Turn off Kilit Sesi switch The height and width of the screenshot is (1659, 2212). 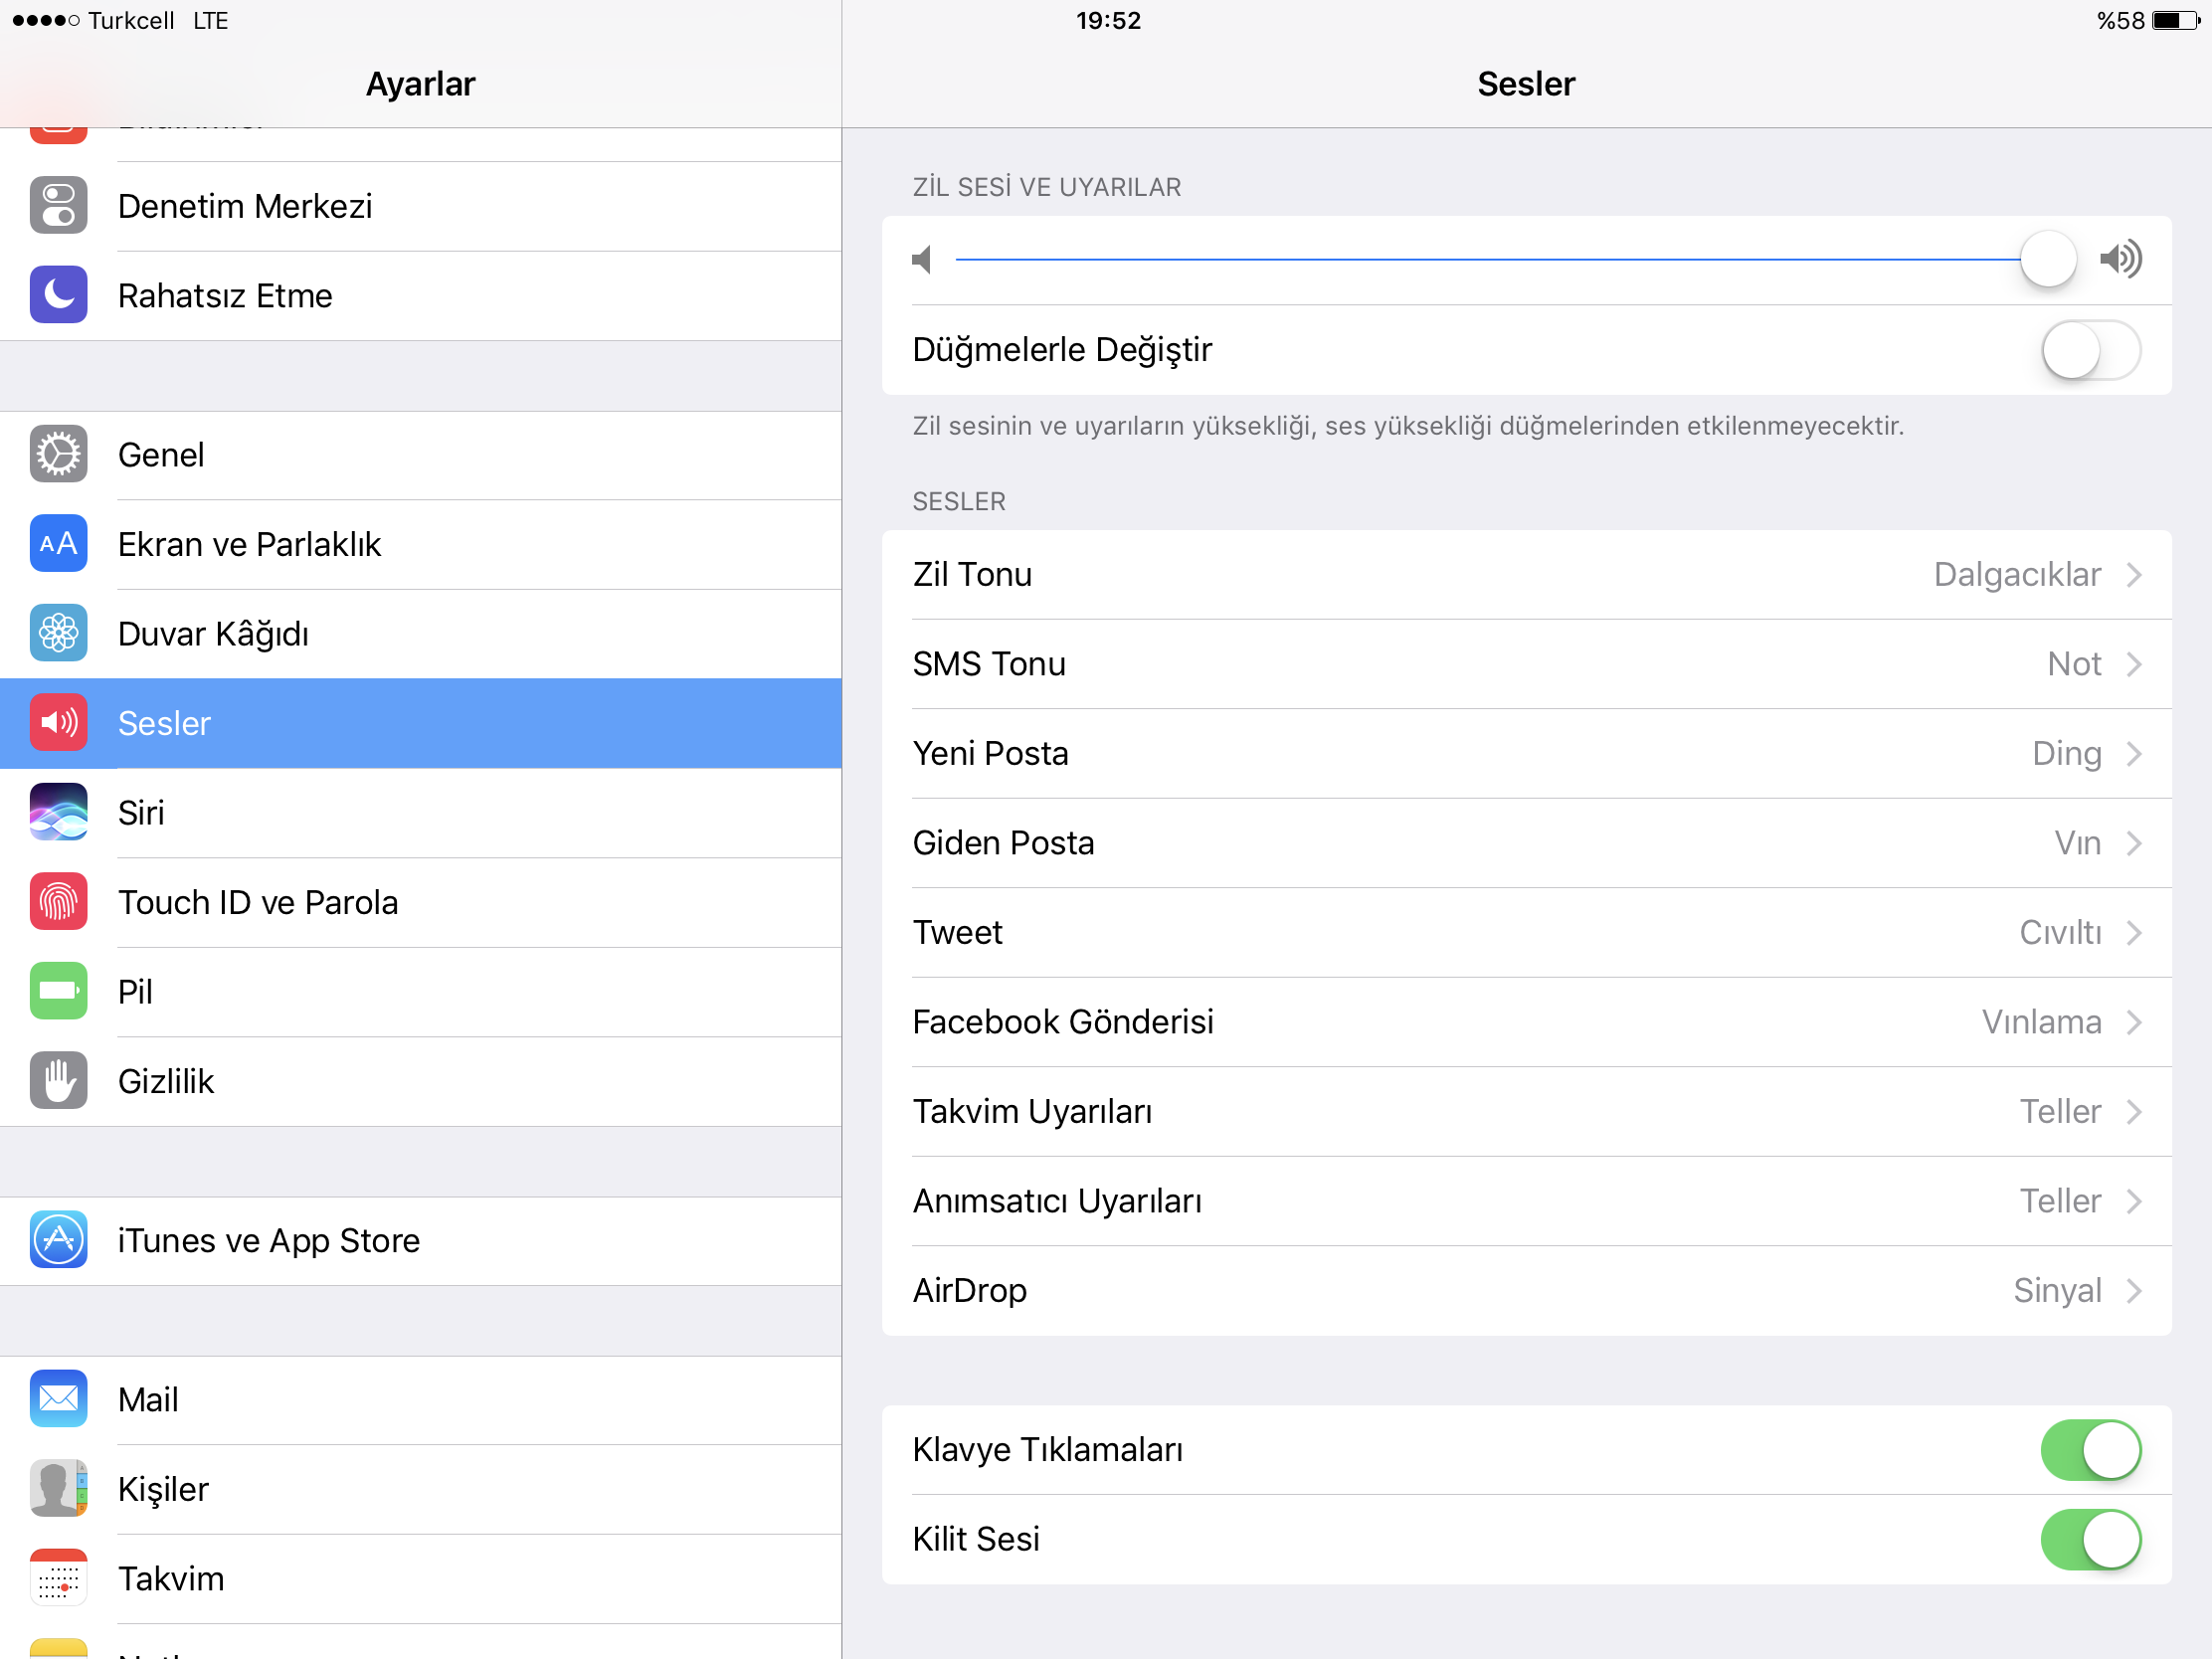tap(2090, 1539)
